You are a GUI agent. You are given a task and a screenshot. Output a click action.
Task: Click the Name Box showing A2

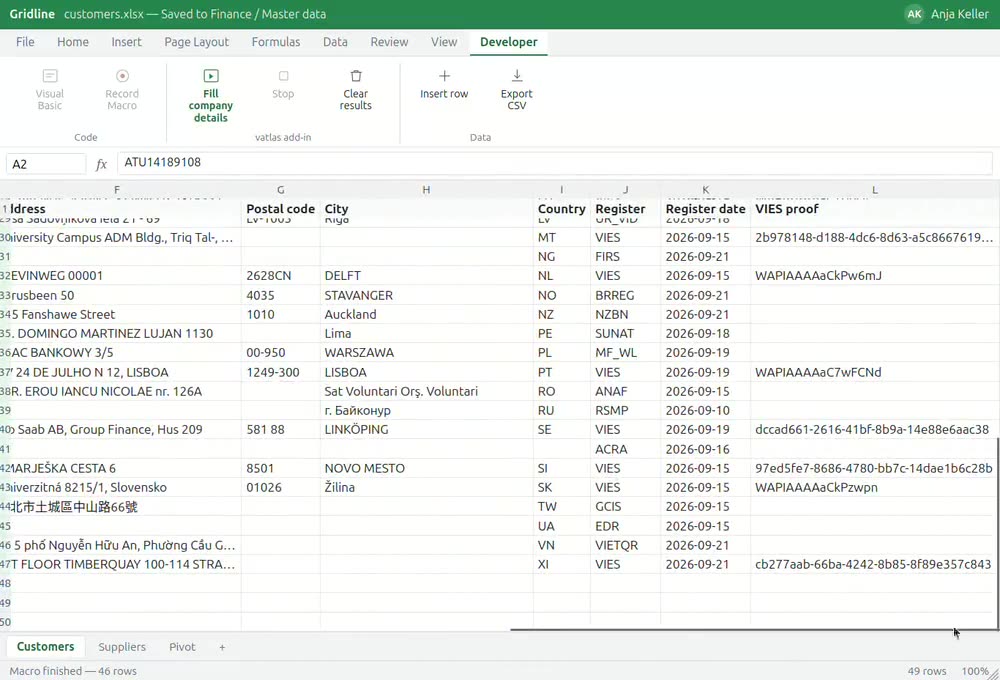(46, 164)
